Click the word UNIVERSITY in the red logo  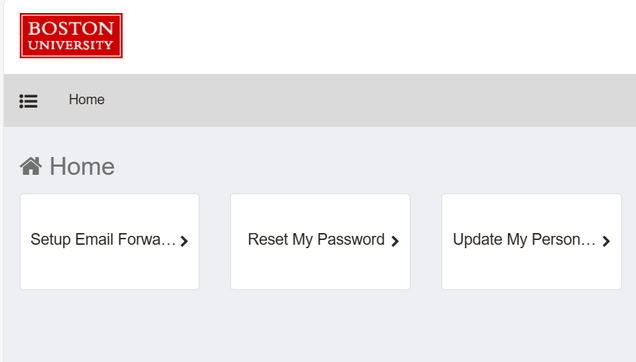coord(71,45)
